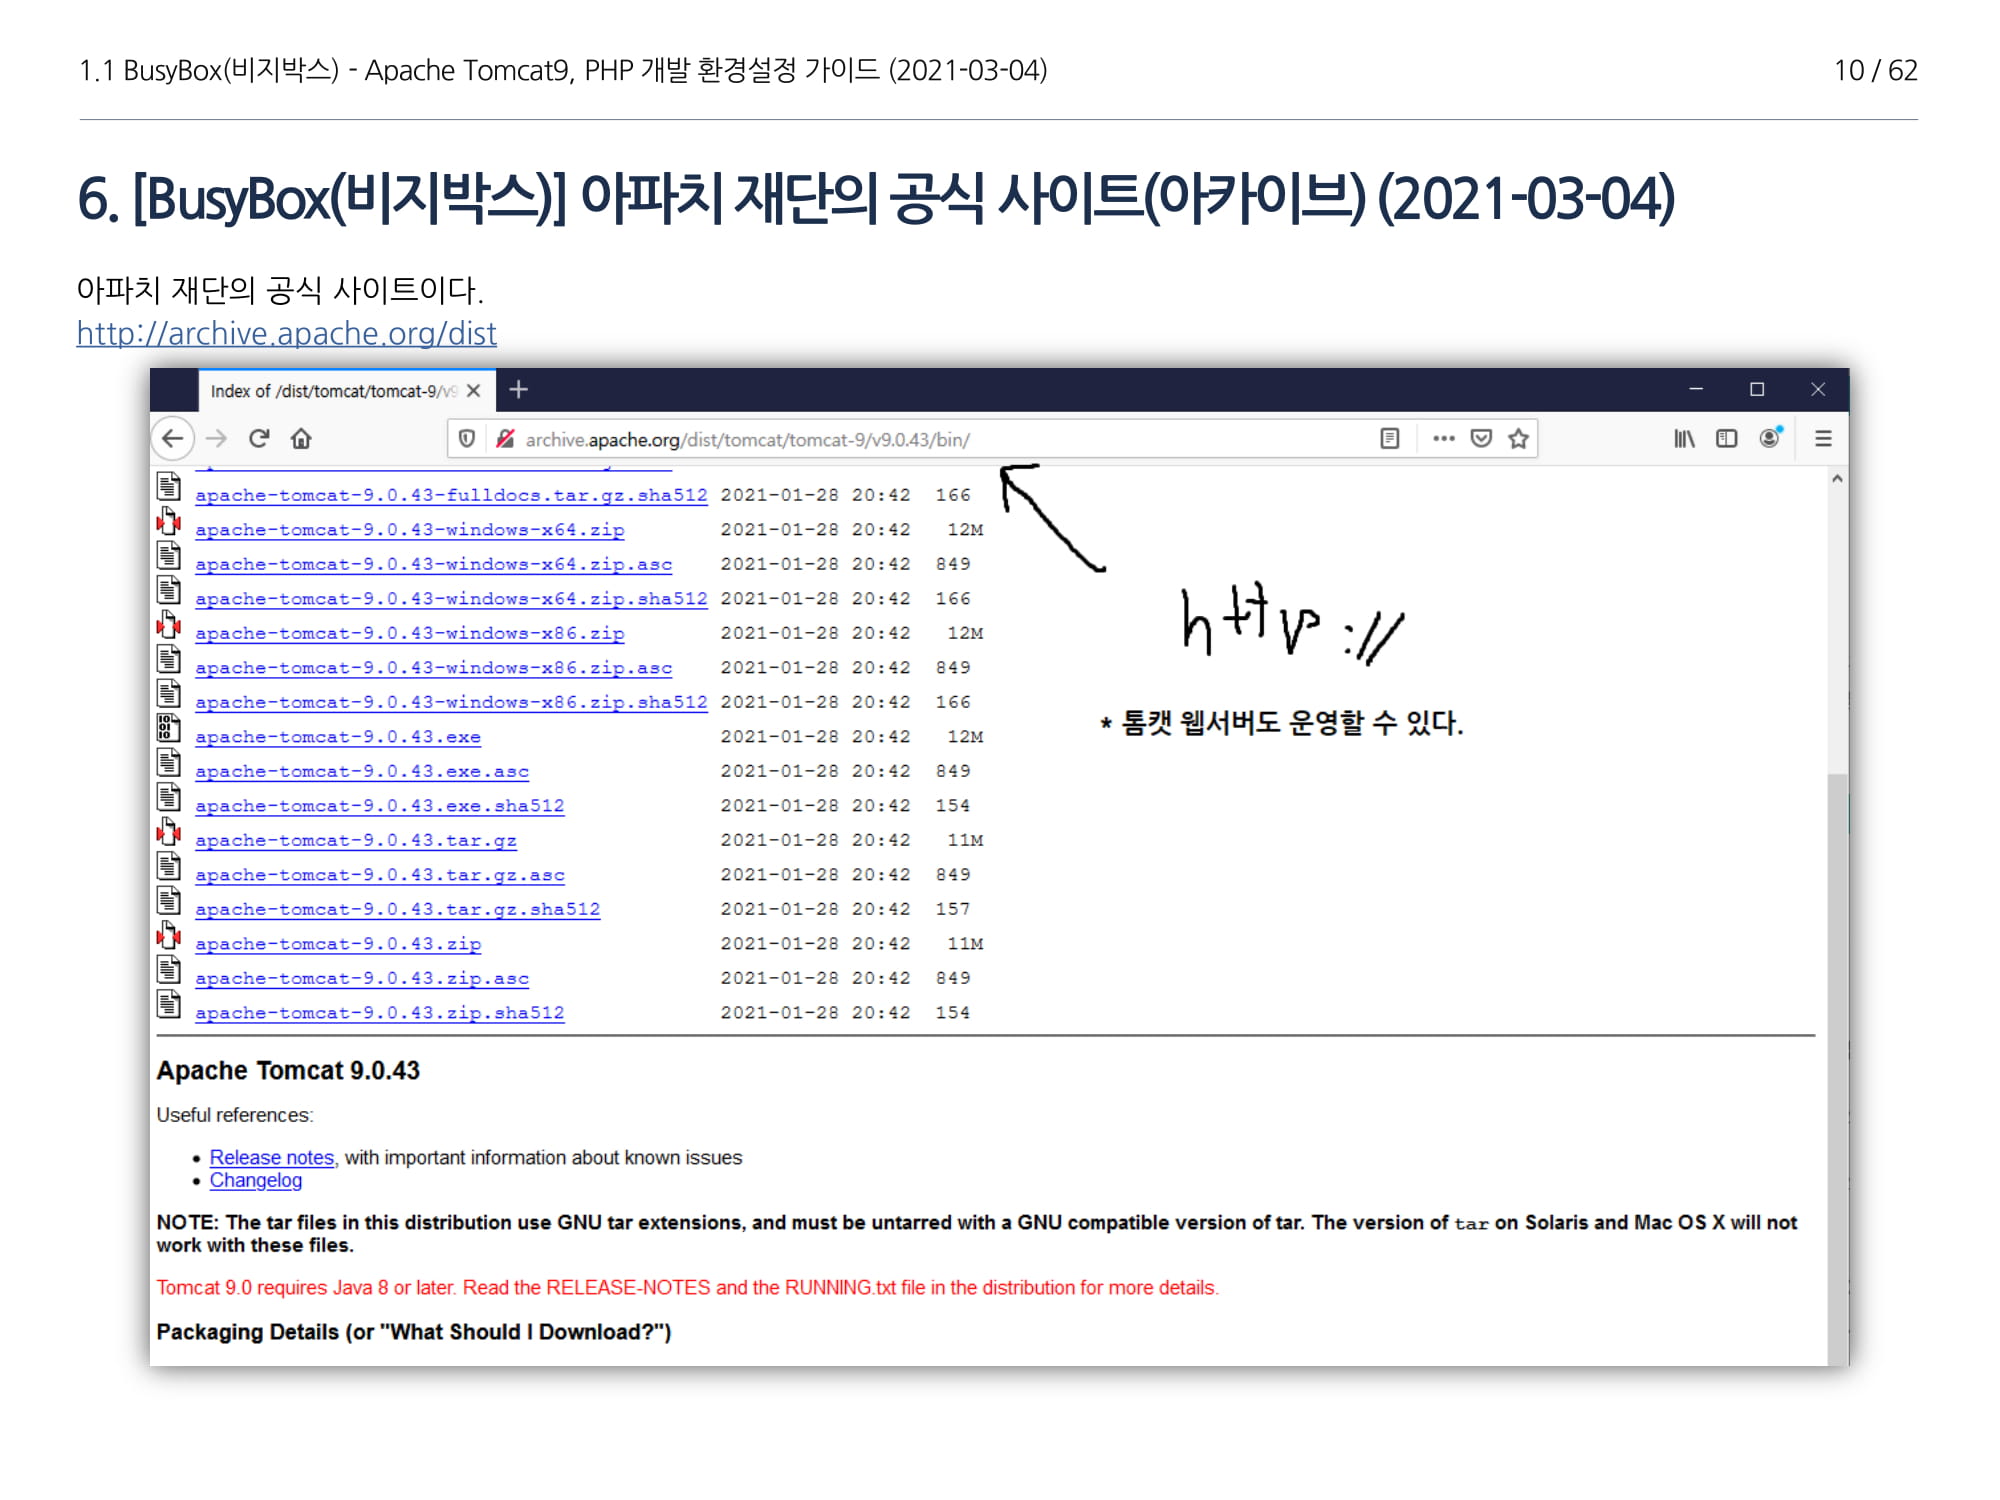Close the Index of /dist/tomcat tab
Image resolution: width=2000 pixels, height=1500 pixels.
(474, 391)
